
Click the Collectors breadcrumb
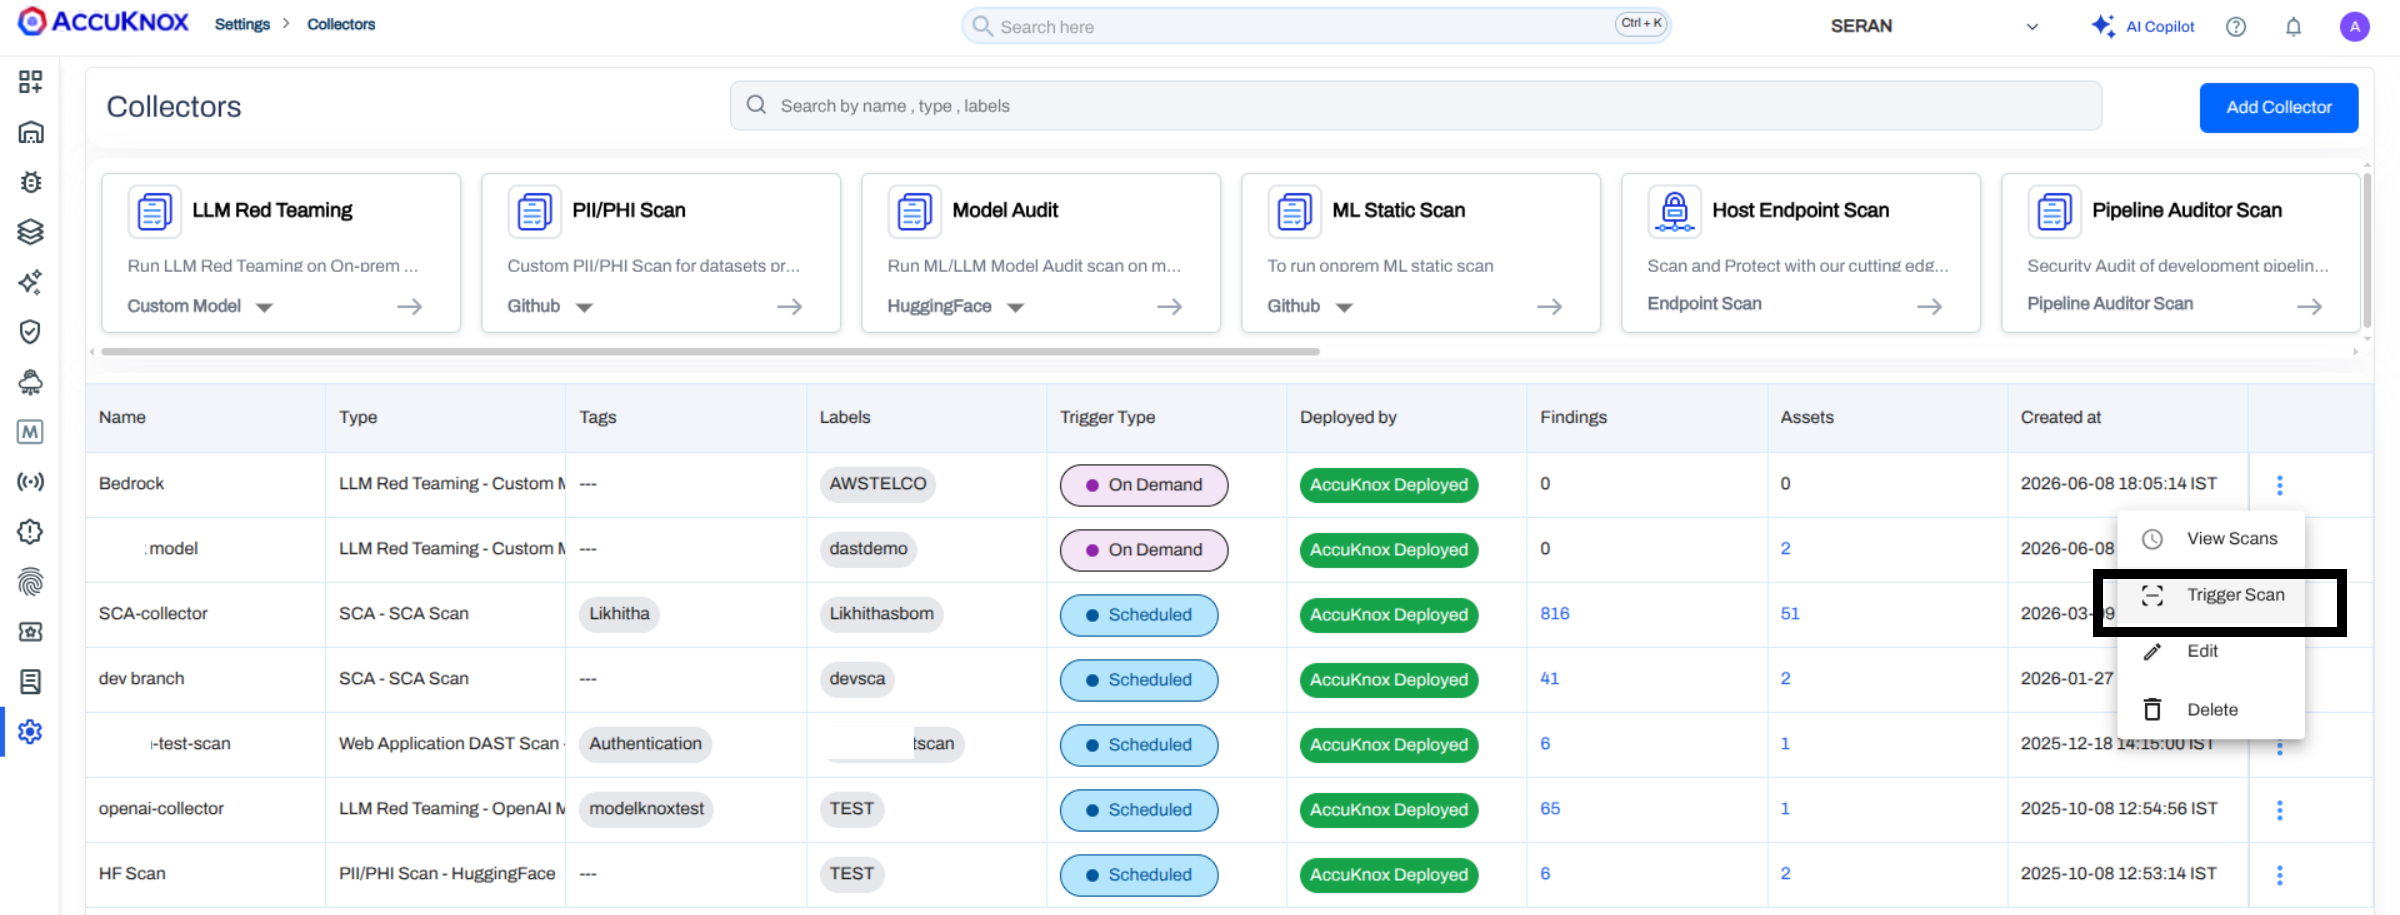341,24
